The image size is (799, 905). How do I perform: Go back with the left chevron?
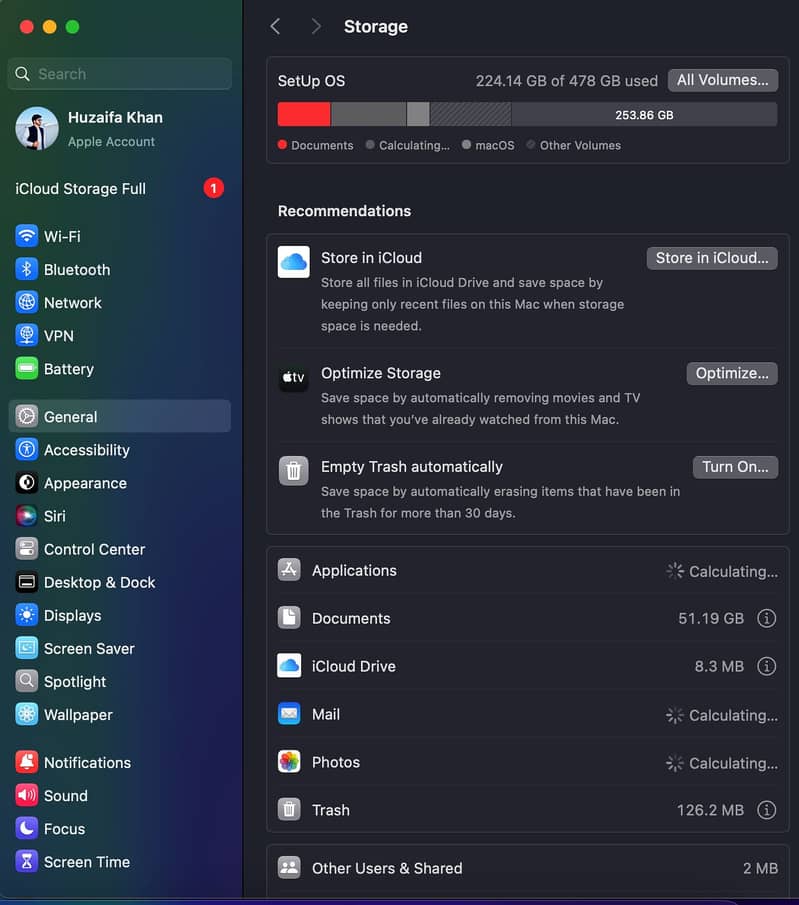point(275,26)
